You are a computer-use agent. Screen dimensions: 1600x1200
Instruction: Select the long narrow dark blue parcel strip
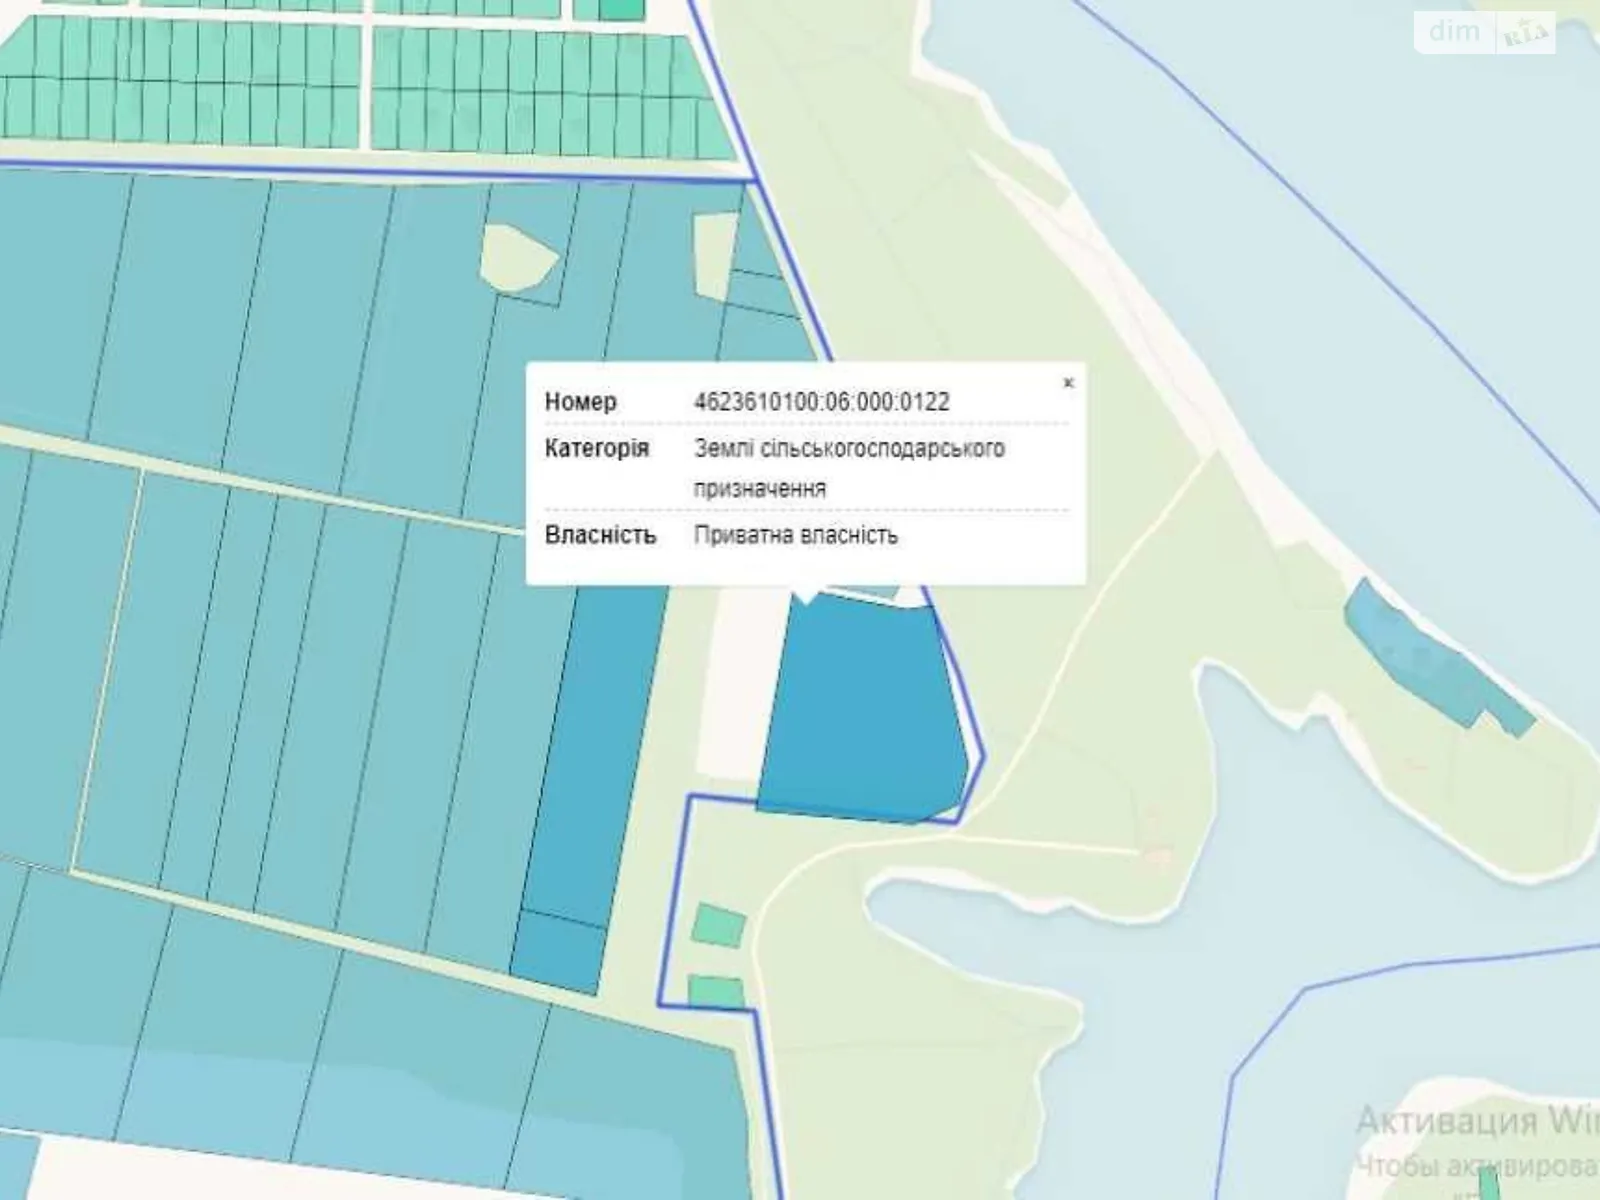[598, 755]
